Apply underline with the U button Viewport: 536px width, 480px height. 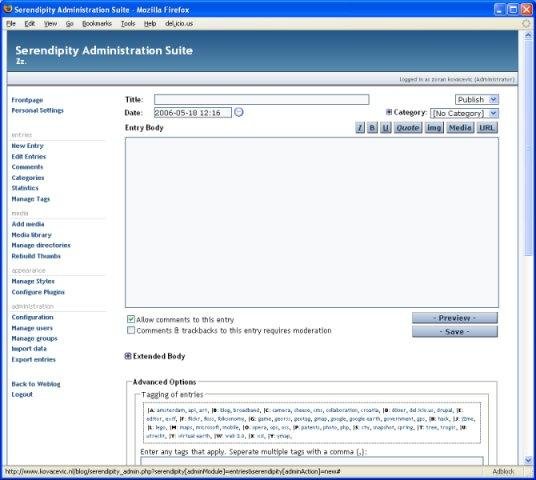(x=386, y=128)
